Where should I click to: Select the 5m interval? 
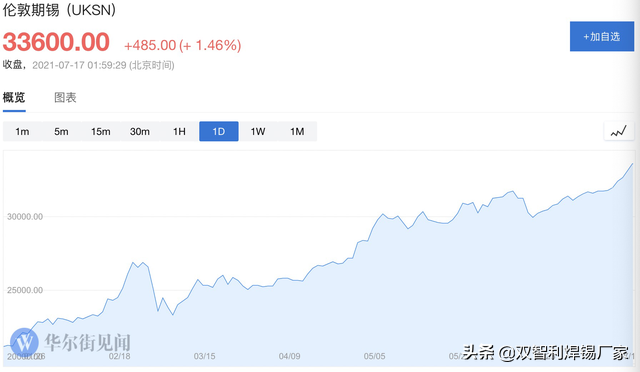[62, 131]
